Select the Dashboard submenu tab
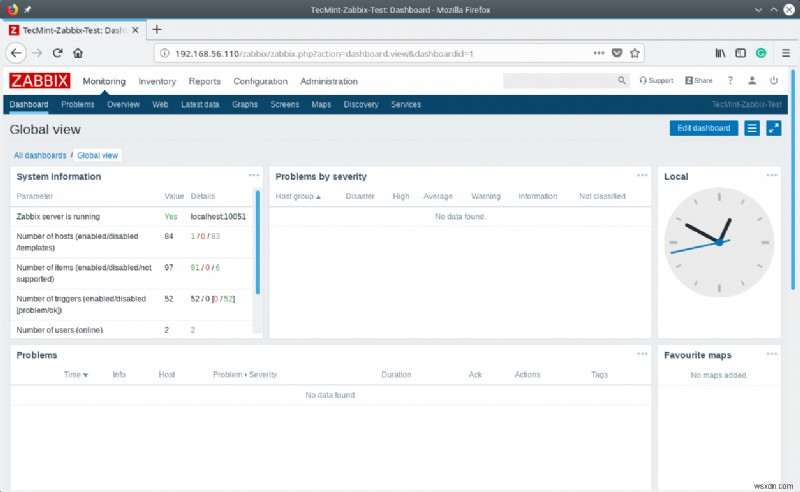 [x=29, y=104]
